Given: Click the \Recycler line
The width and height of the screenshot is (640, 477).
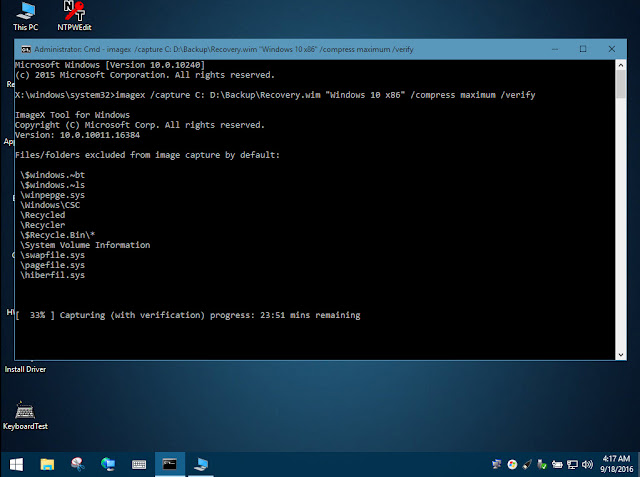Looking at the screenshot, I should point(42,225).
